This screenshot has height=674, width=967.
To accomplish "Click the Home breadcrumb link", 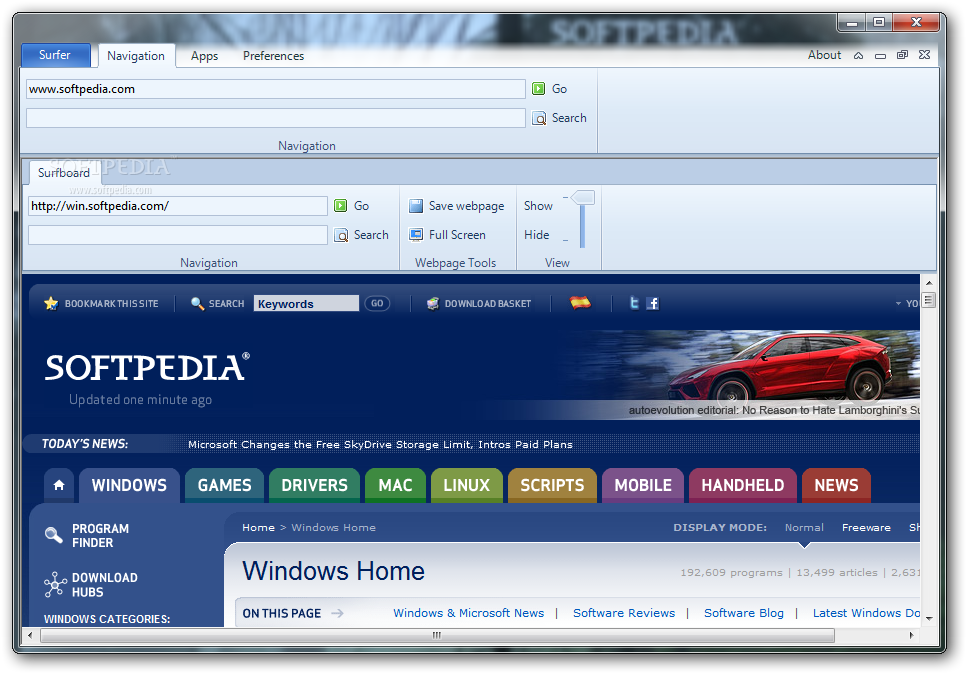I will click(258, 527).
